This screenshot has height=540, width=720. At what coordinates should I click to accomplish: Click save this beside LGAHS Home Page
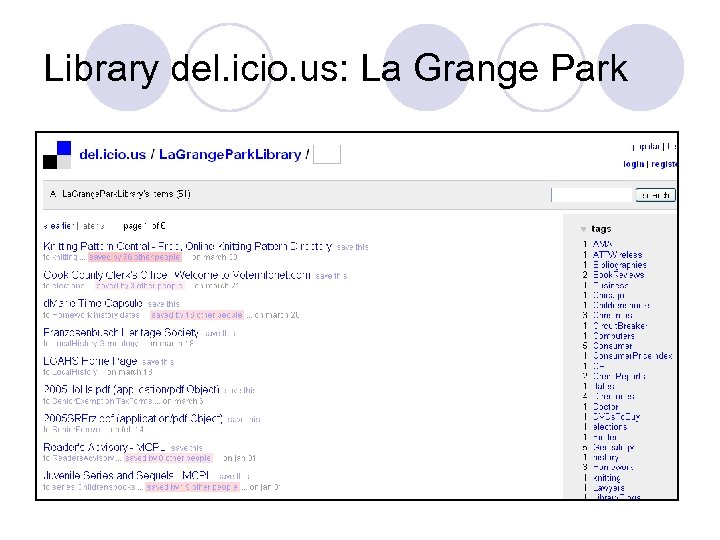click(158, 362)
